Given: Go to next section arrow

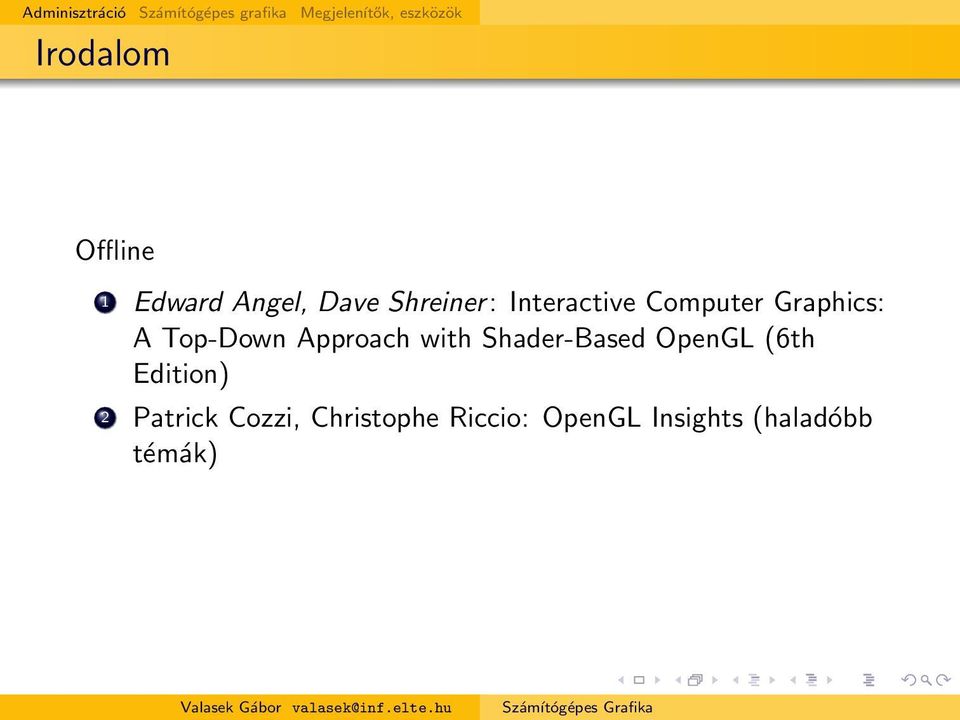Looking at the screenshot, I should 830,680.
